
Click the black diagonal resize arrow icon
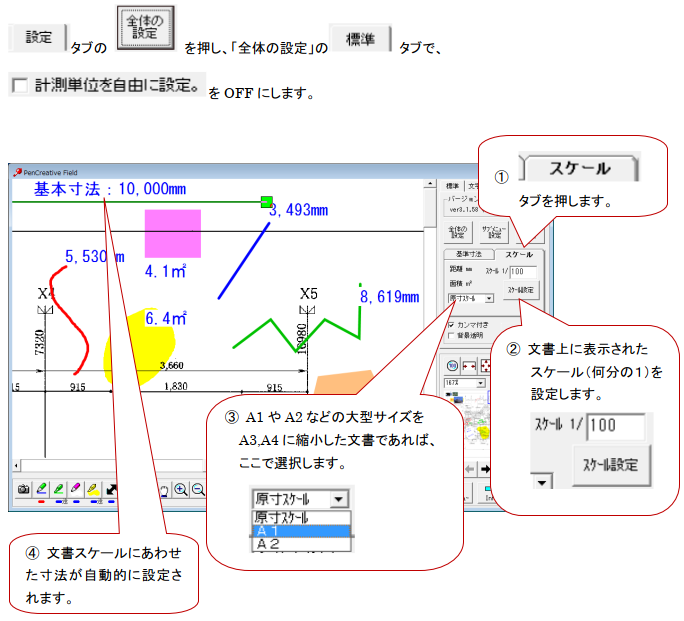tap(112, 489)
